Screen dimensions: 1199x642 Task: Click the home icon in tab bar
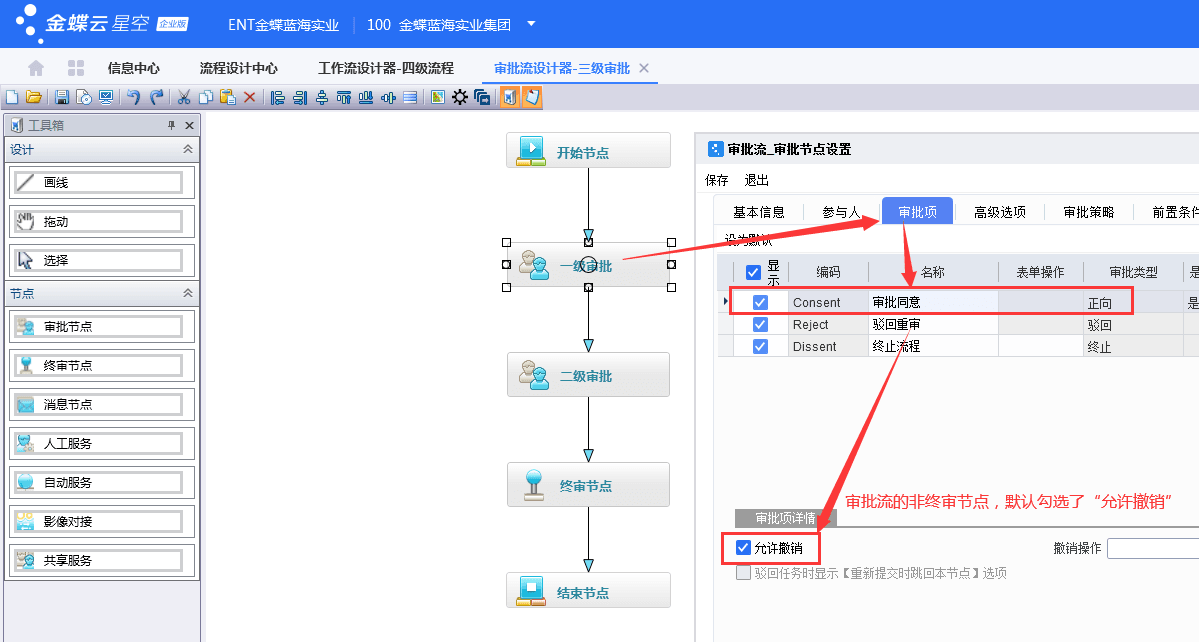(36, 68)
